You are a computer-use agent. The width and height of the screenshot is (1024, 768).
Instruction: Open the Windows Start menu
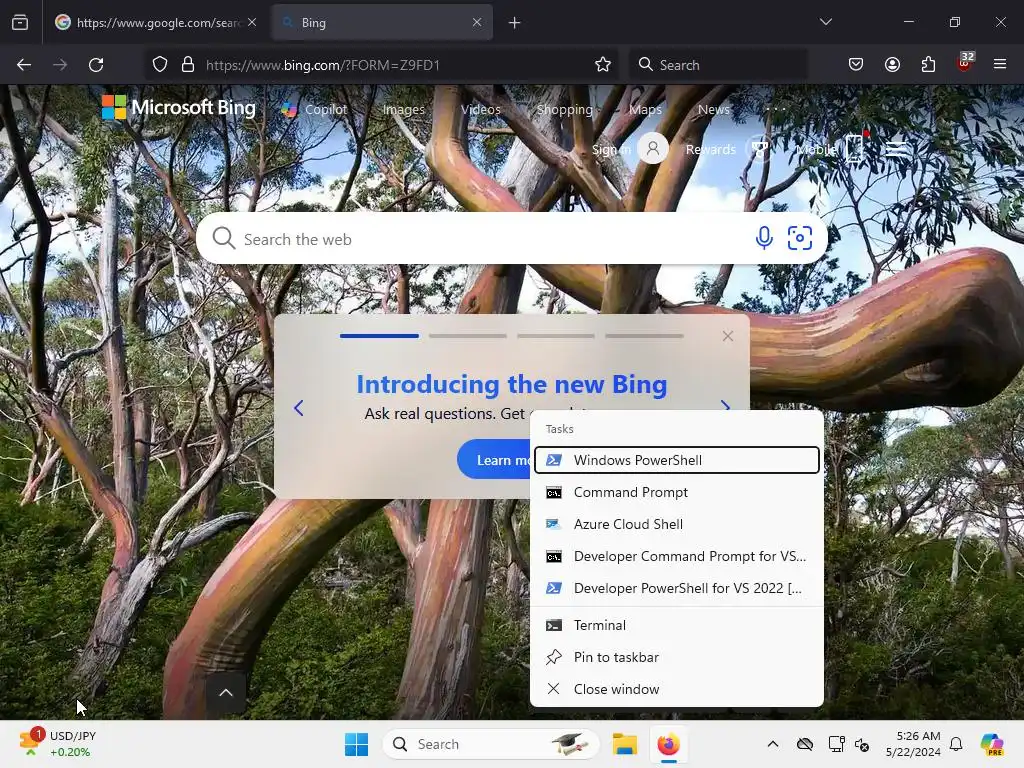pos(357,744)
